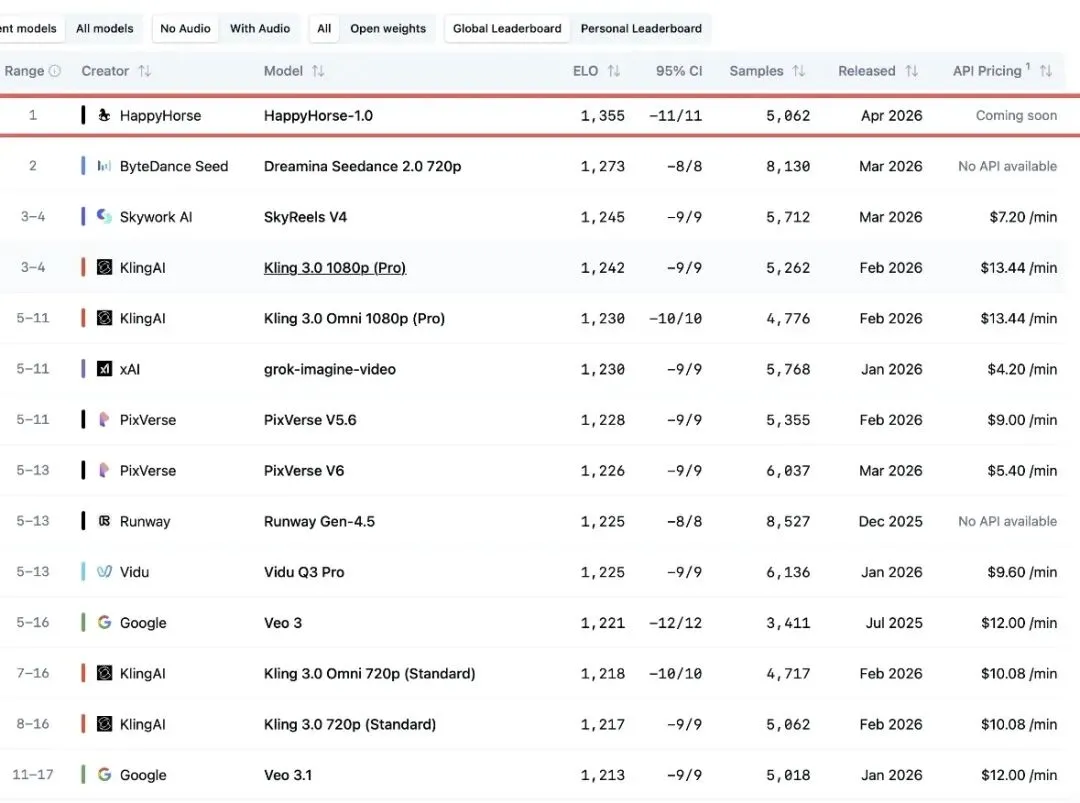The image size is (1080, 803).
Task: Click the ByteDance Seed logo icon
Action: coord(104,166)
